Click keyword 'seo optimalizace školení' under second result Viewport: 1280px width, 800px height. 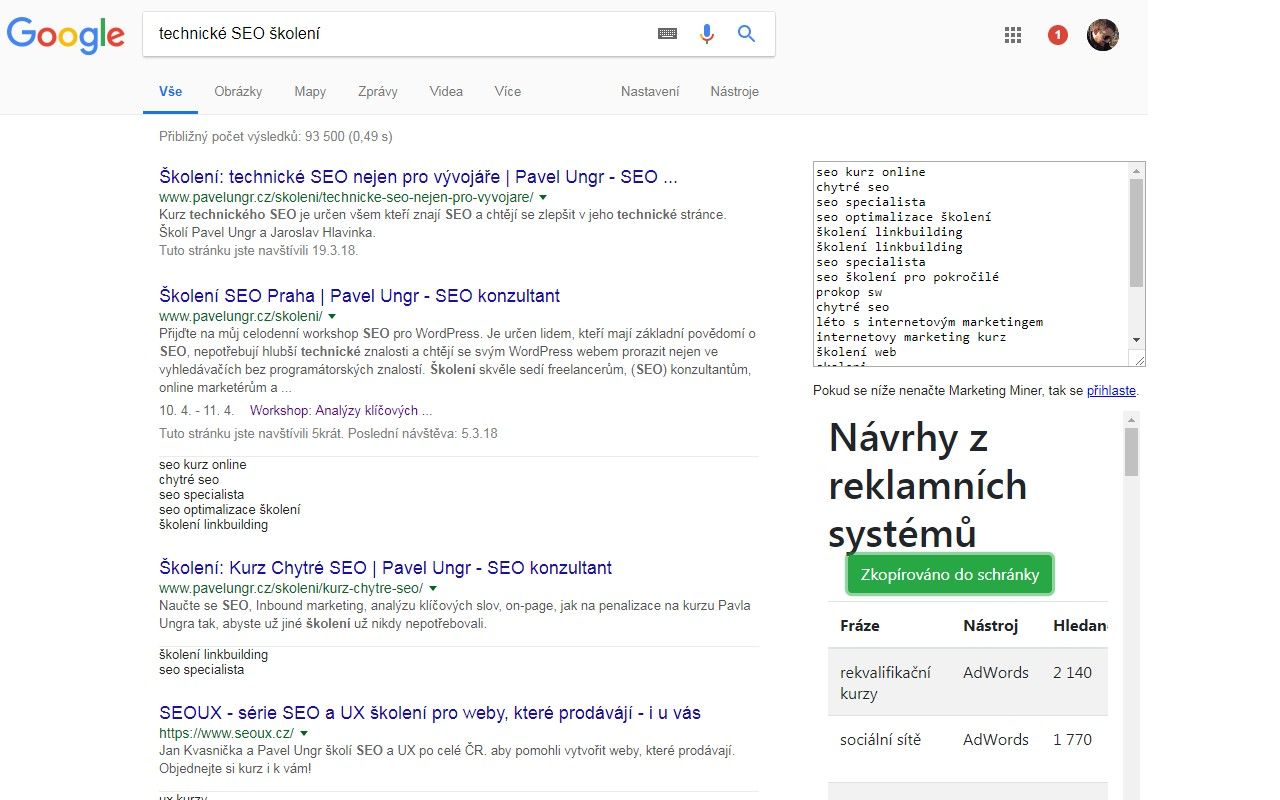(229, 510)
